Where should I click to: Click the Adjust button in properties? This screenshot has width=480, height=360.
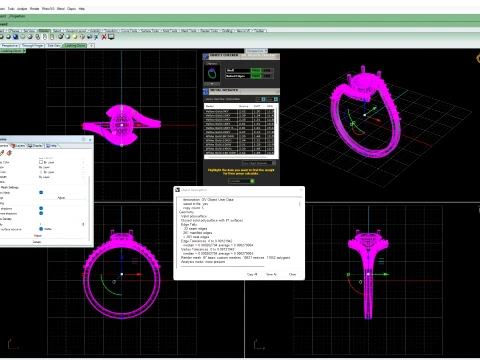tap(61, 198)
